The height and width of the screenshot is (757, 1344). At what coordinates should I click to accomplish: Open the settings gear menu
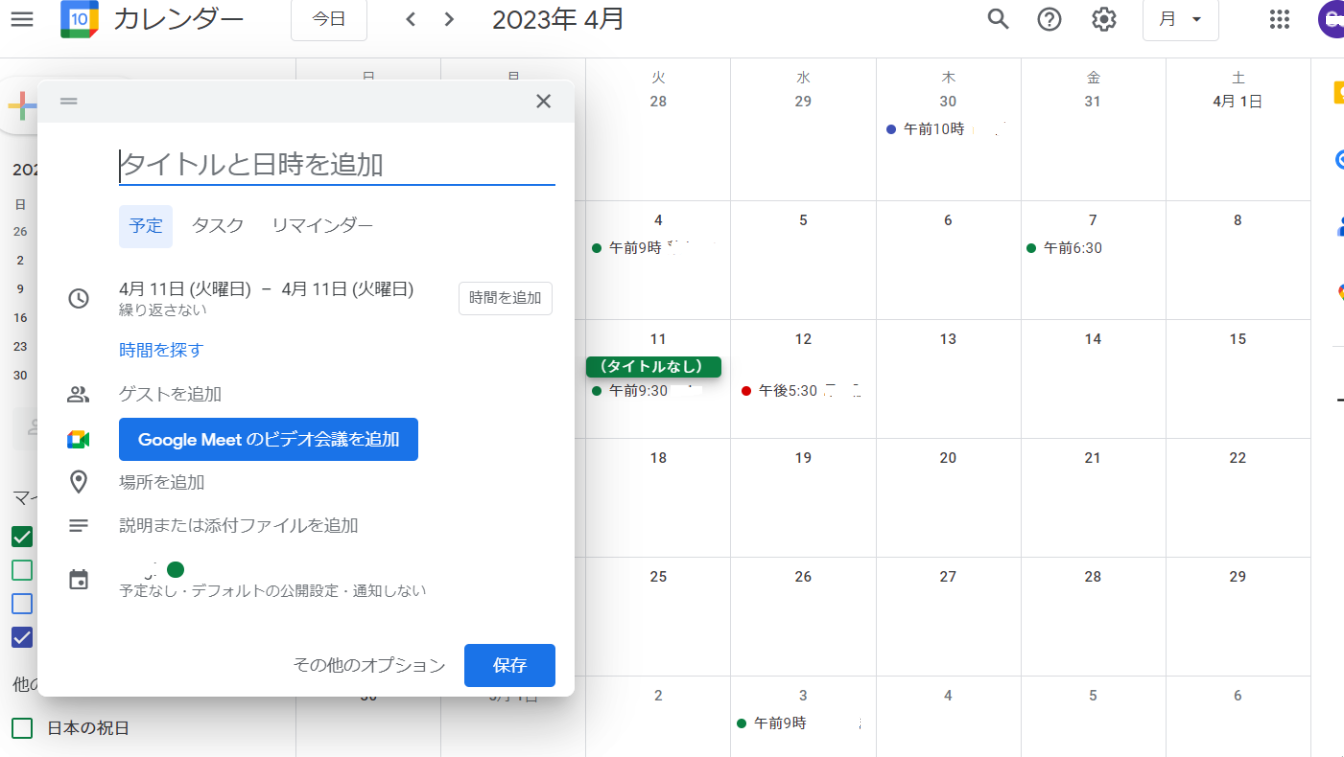click(x=1103, y=19)
